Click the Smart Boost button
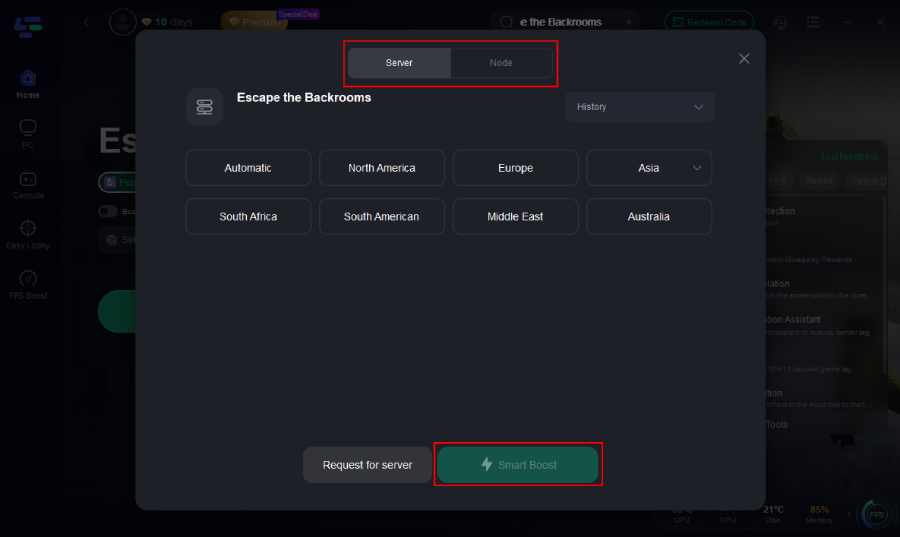The height and width of the screenshot is (537, 900). coord(518,465)
